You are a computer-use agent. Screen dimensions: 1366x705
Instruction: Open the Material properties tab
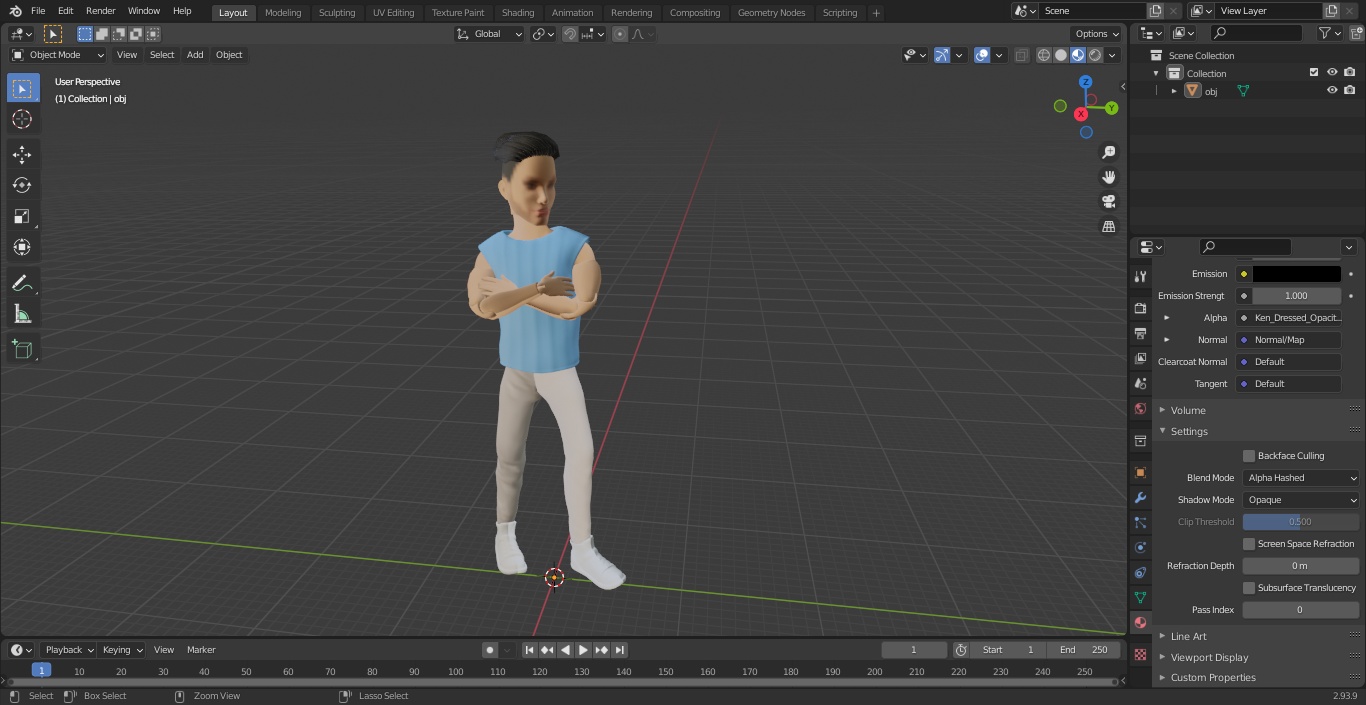[x=1140, y=622]
